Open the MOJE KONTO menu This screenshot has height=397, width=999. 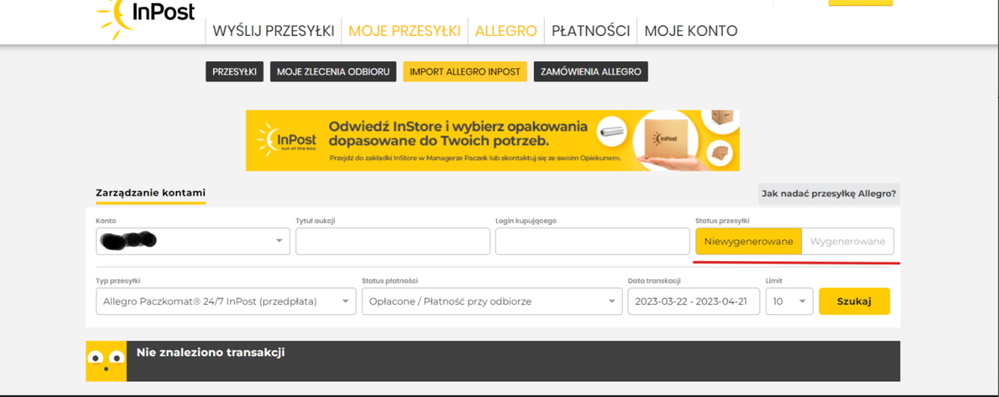691,31
